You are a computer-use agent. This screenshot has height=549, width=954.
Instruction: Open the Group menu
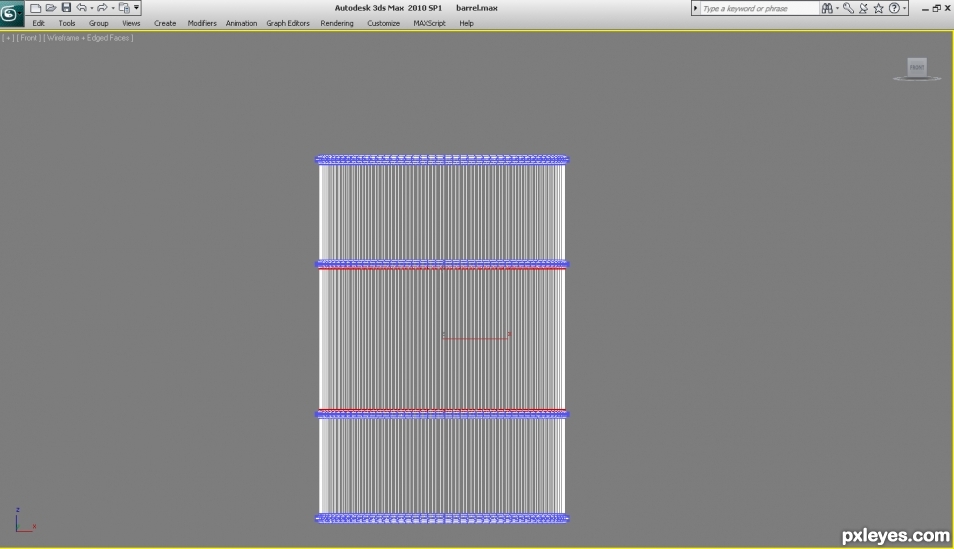point(99,23)
